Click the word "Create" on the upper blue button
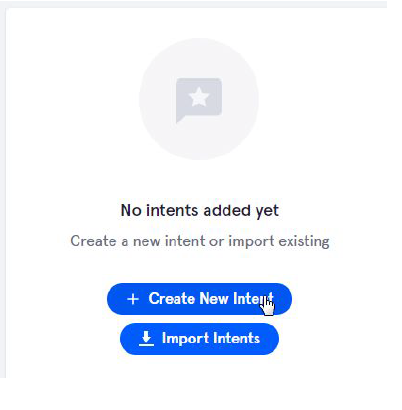402x410 pixels. pos(172,298)
